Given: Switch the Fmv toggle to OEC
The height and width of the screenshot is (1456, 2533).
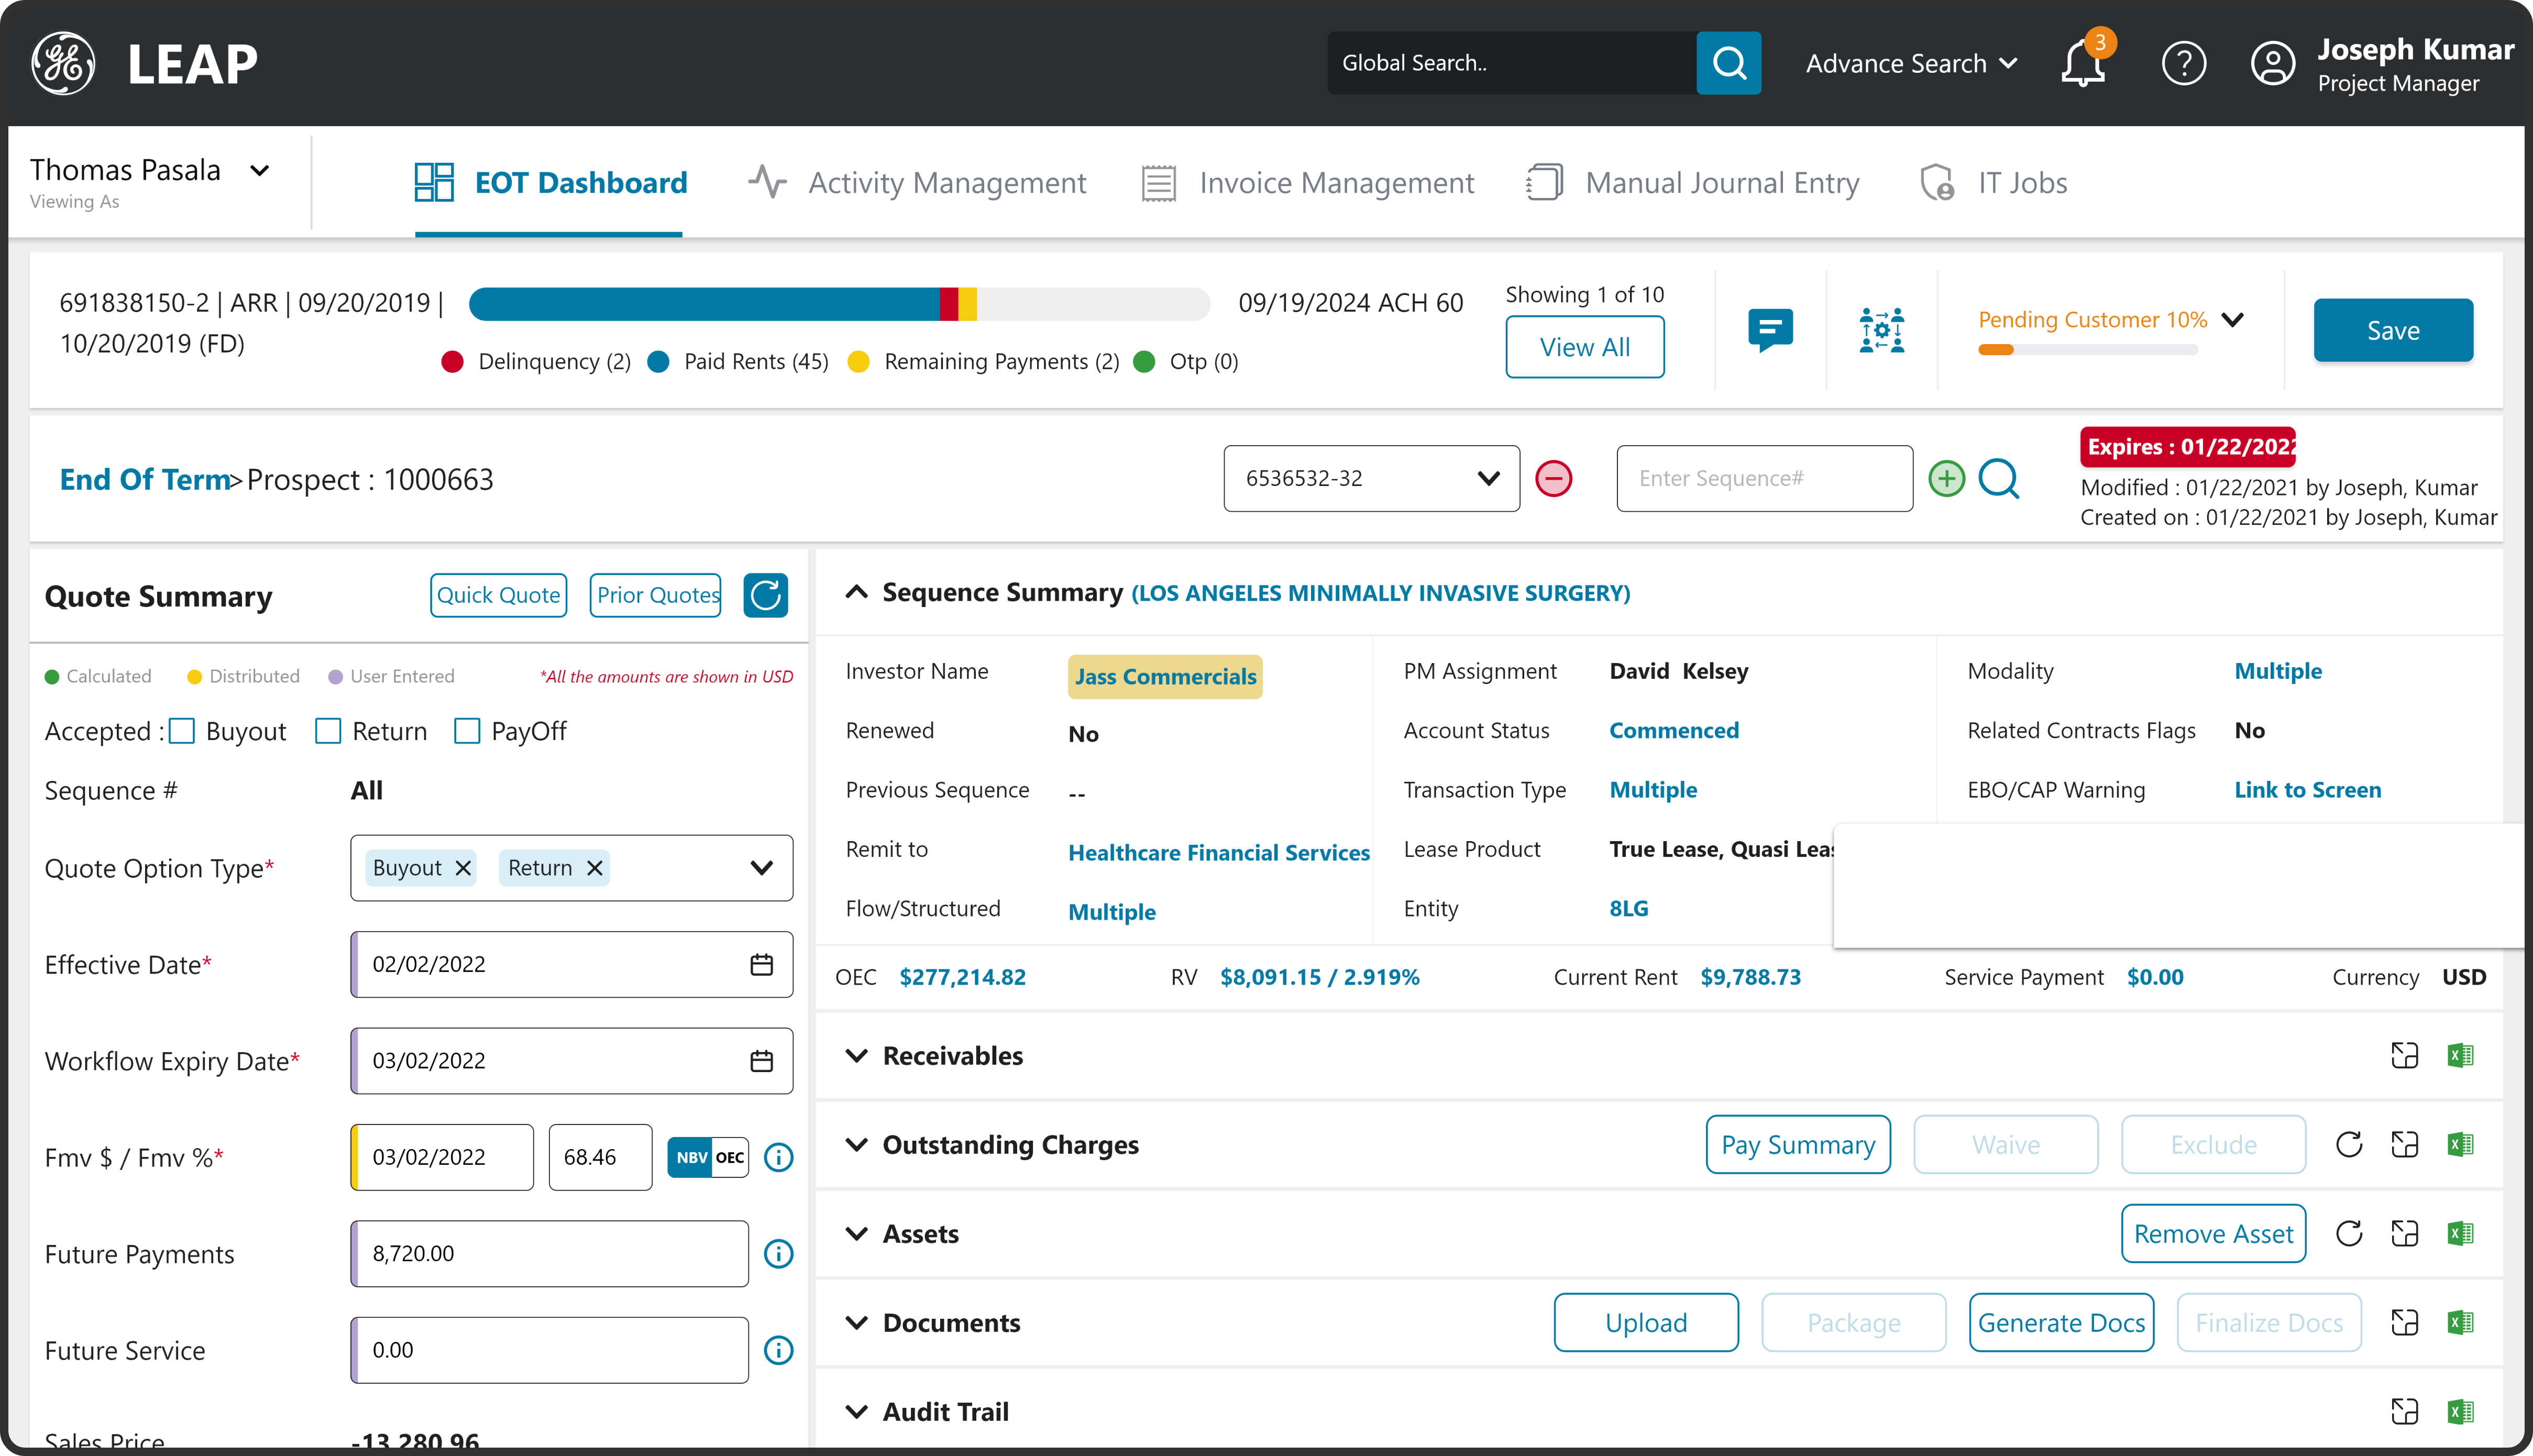Looking at the screenshot, I should click(x=730, y=1157).
